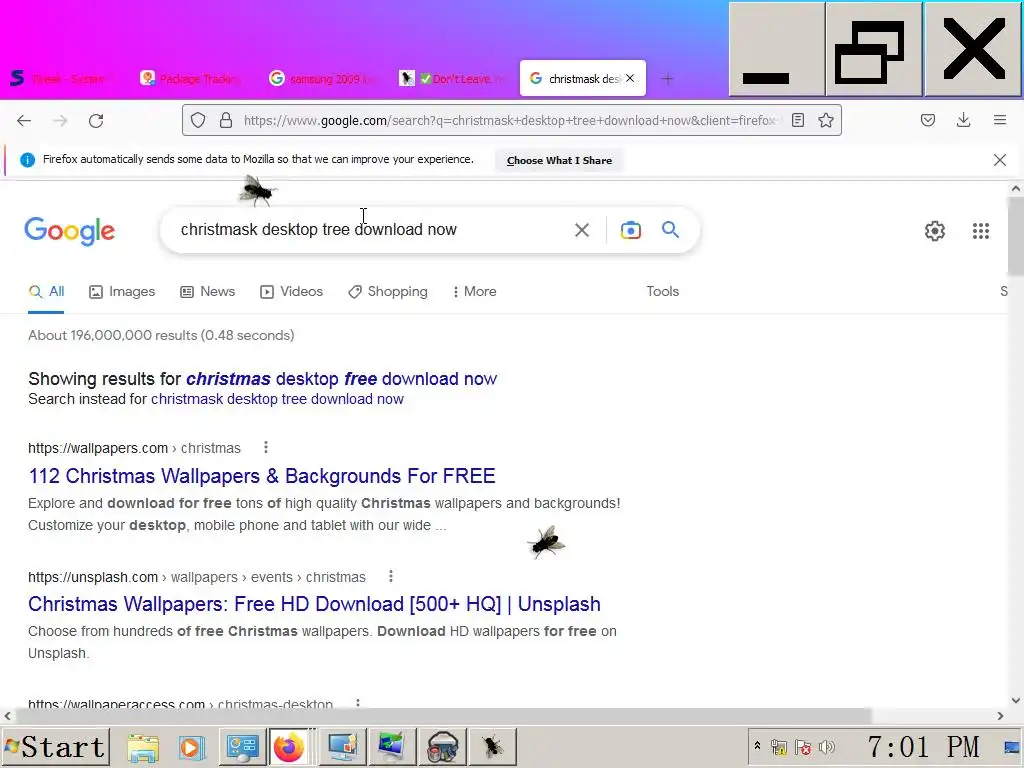
Task: Open options for unsplash.com result
Action: pos(391,577)
